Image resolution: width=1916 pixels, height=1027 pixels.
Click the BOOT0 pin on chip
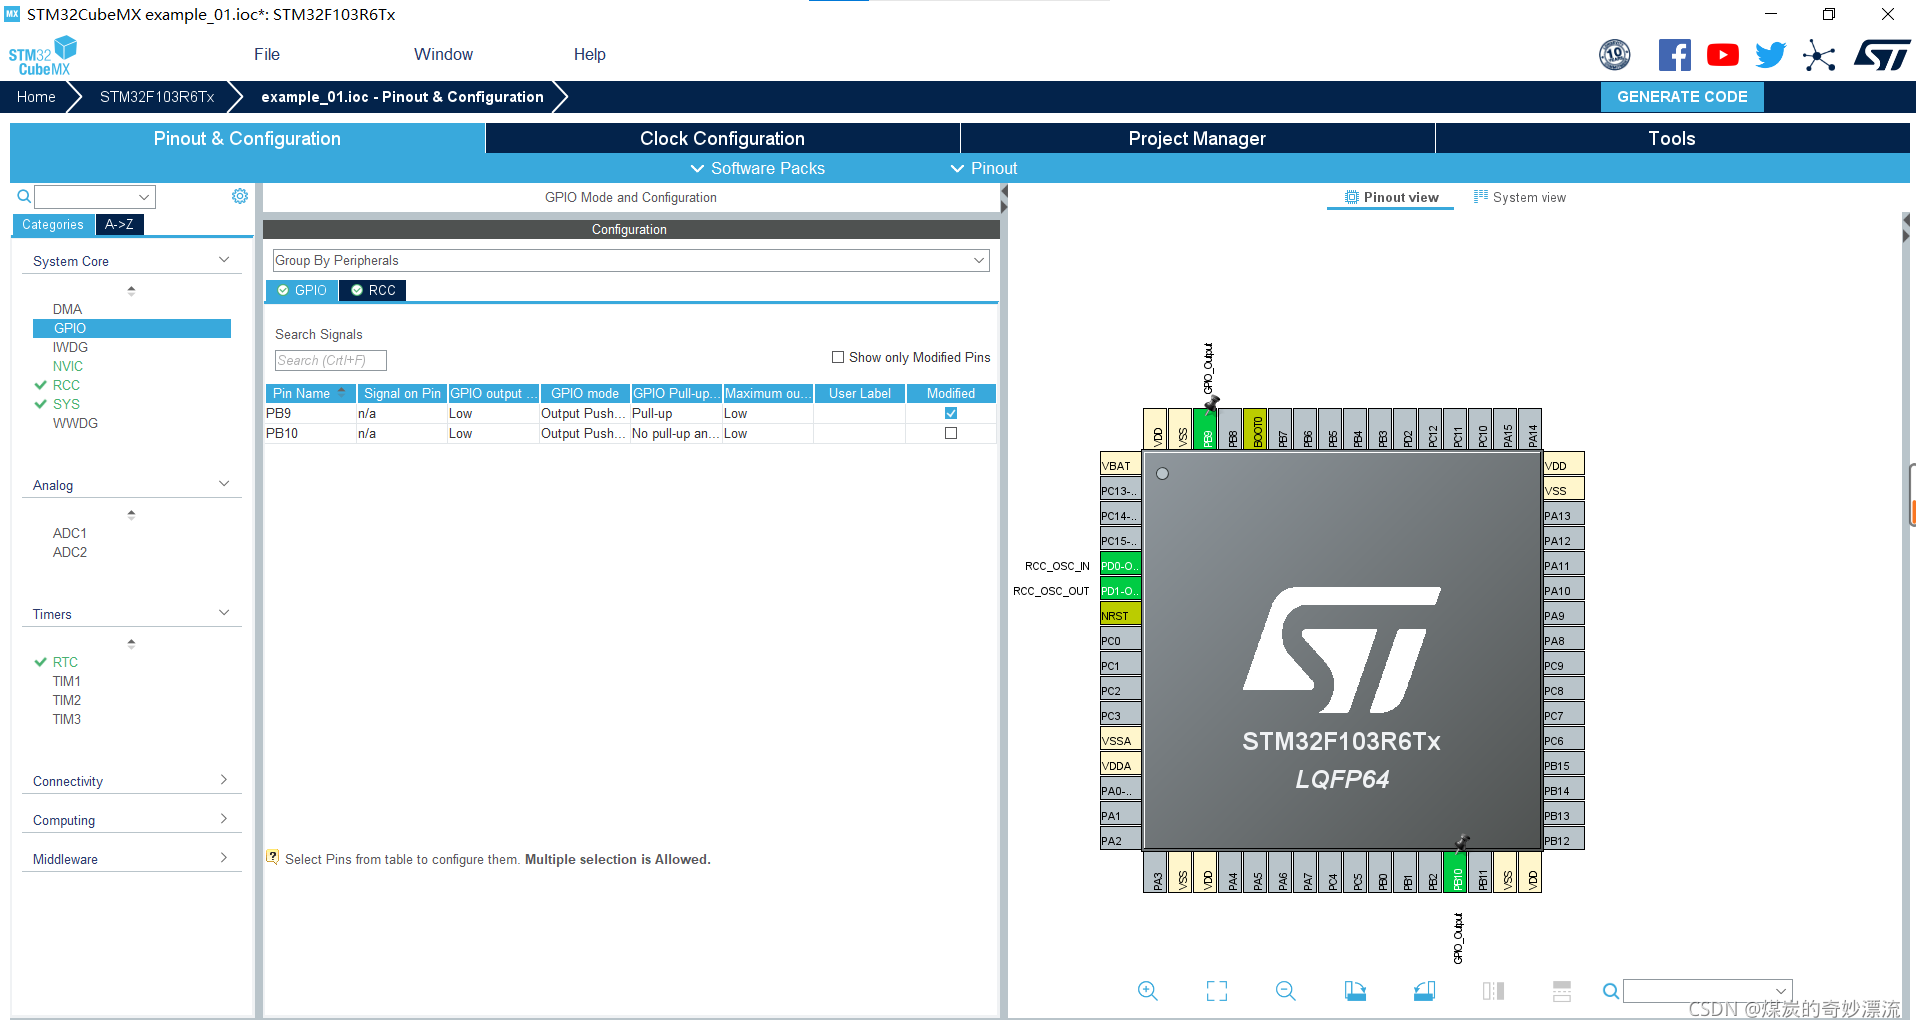(1257, 429)
